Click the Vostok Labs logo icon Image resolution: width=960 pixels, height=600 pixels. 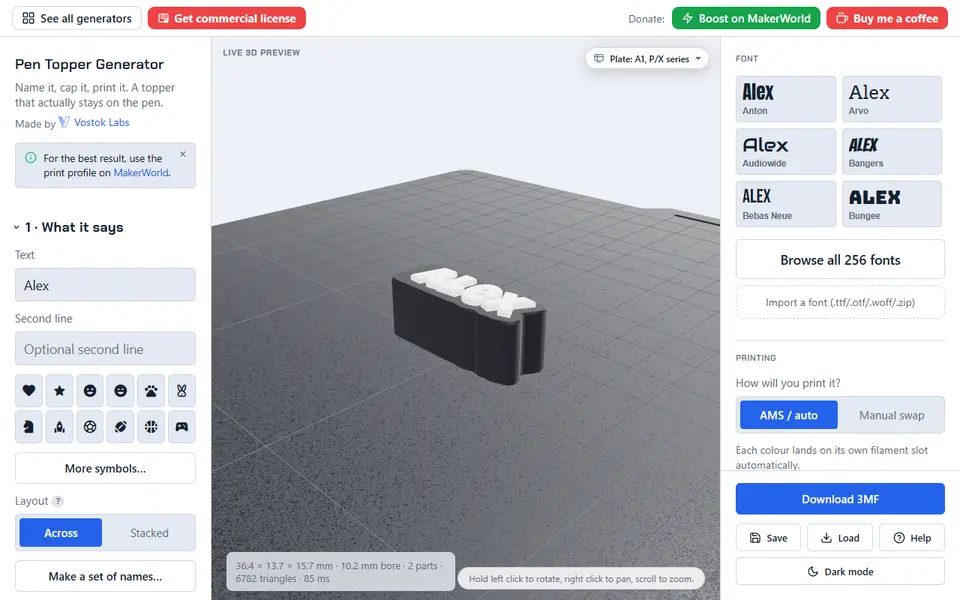tap(64, 122)
